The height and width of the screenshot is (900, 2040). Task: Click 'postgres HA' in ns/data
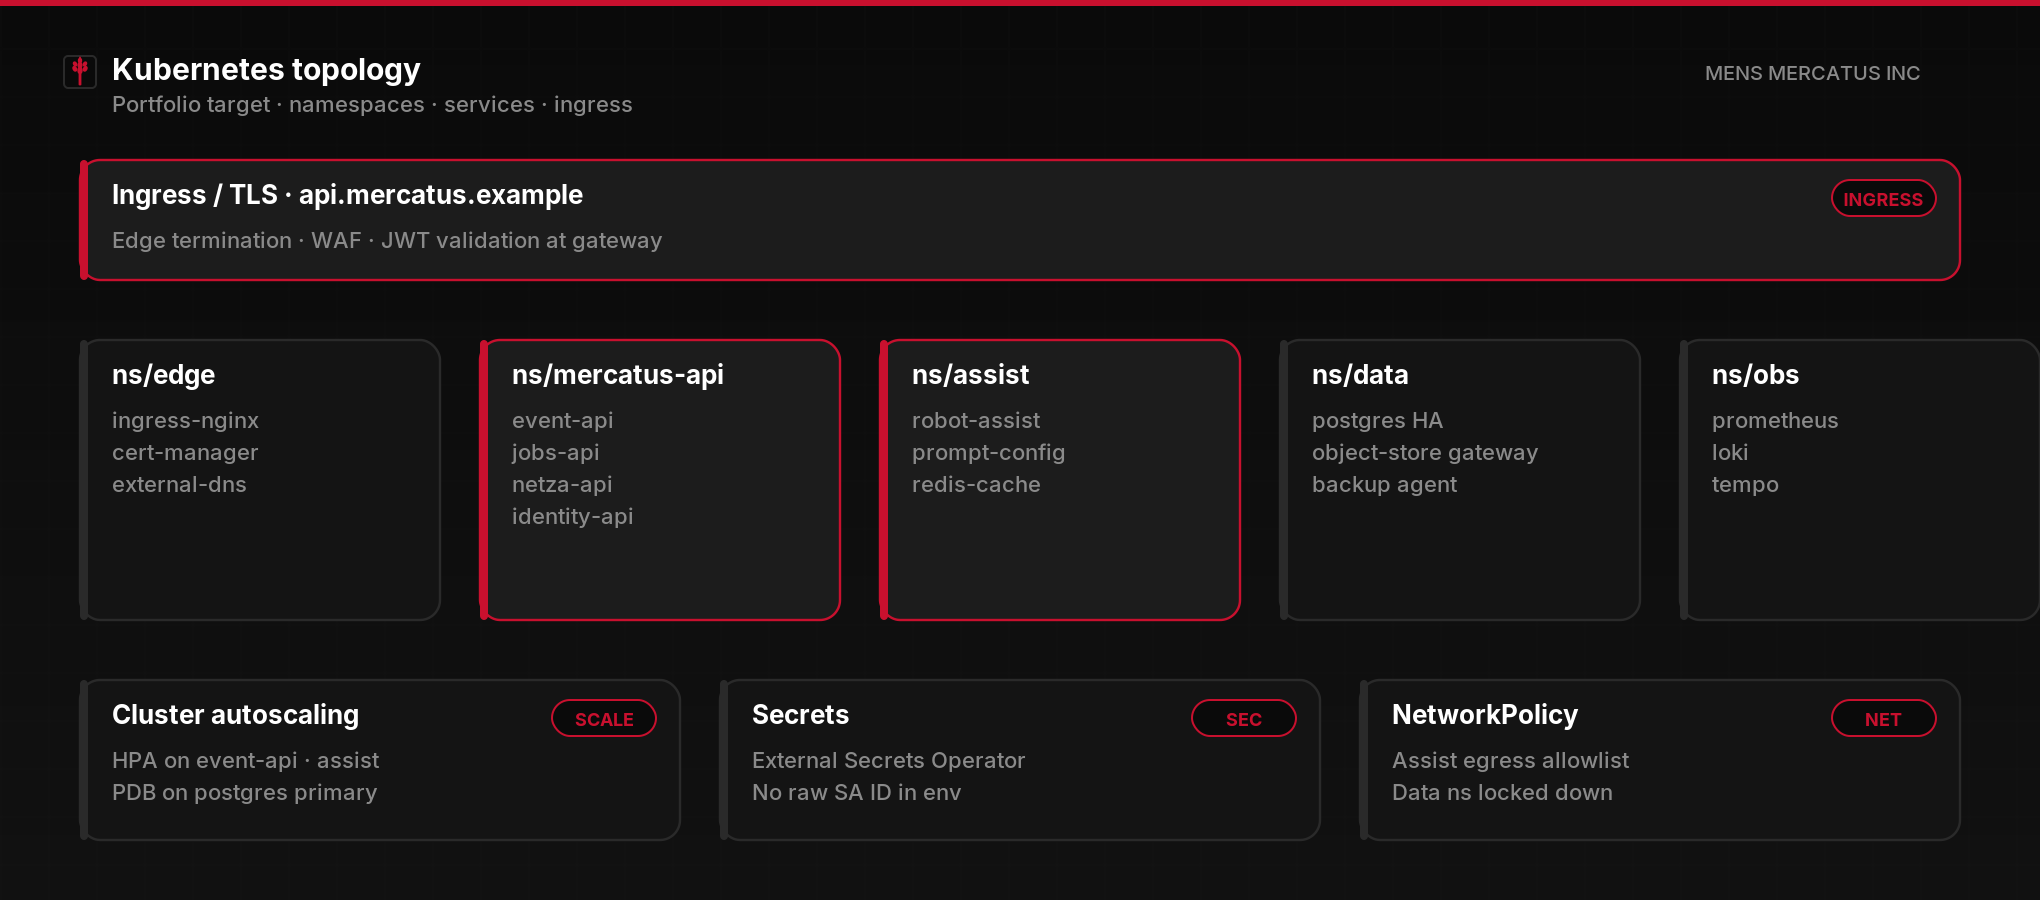click(1377, 421)
